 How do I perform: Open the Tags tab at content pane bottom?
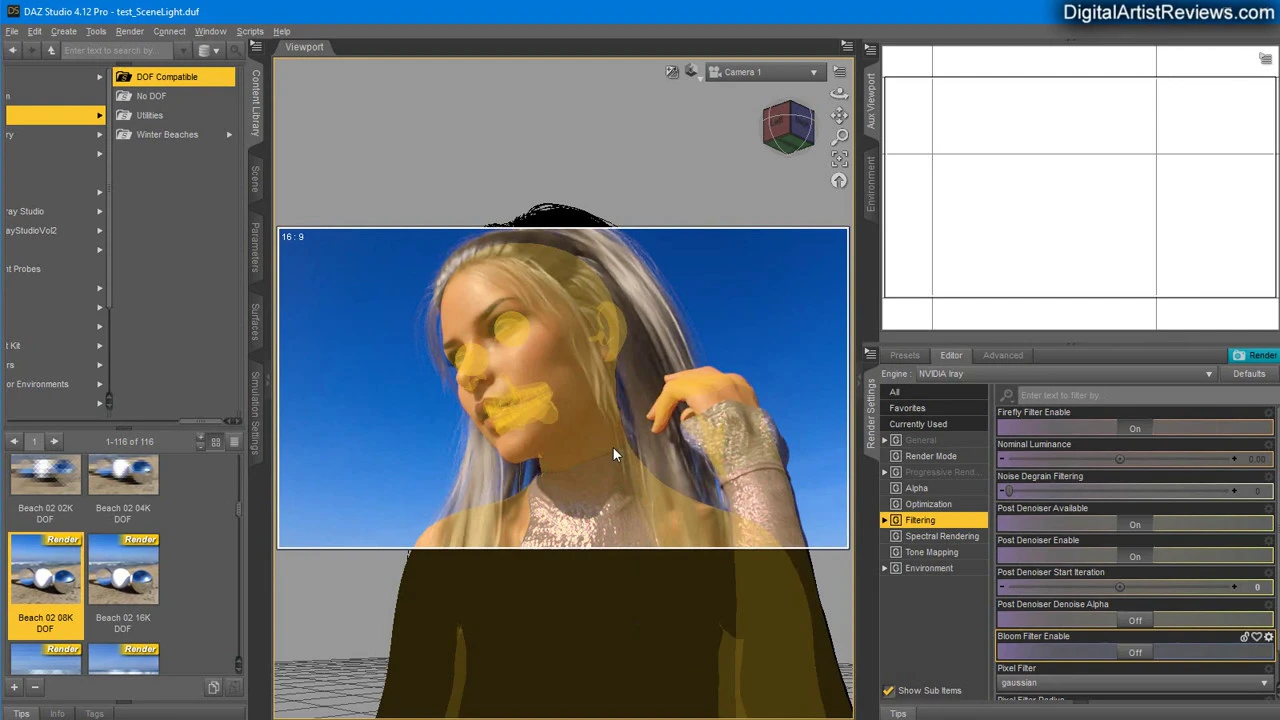coord(94,714)
